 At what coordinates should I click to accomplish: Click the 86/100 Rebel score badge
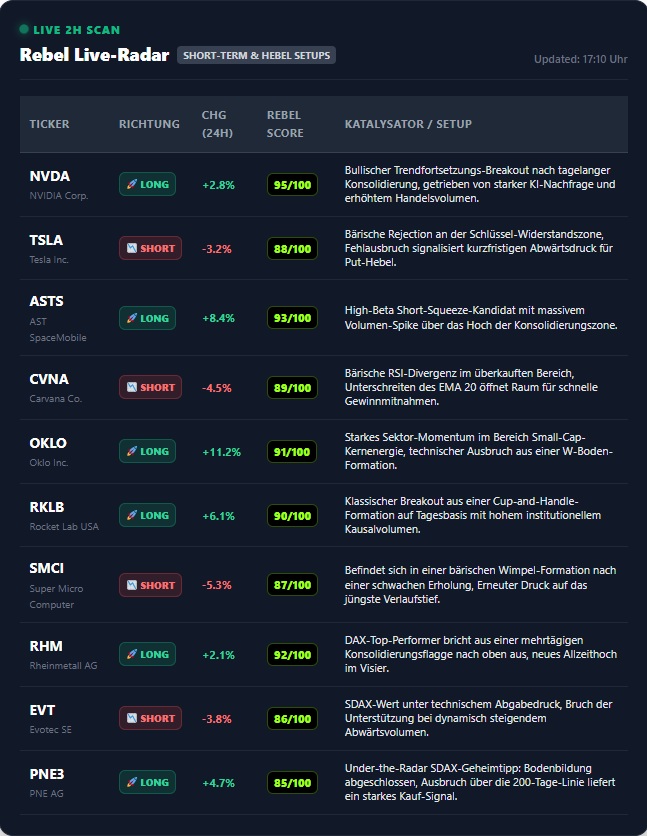point(292,719)
